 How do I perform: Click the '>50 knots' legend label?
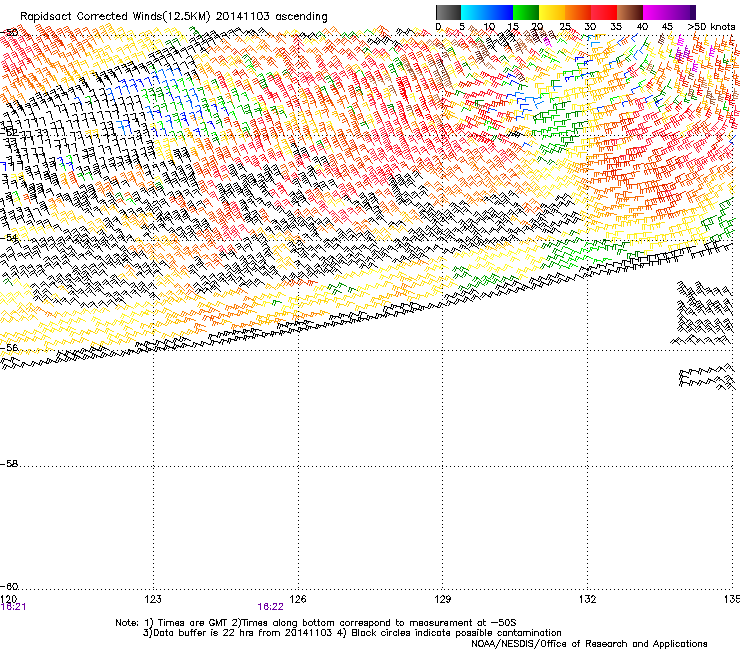(711, 27)
